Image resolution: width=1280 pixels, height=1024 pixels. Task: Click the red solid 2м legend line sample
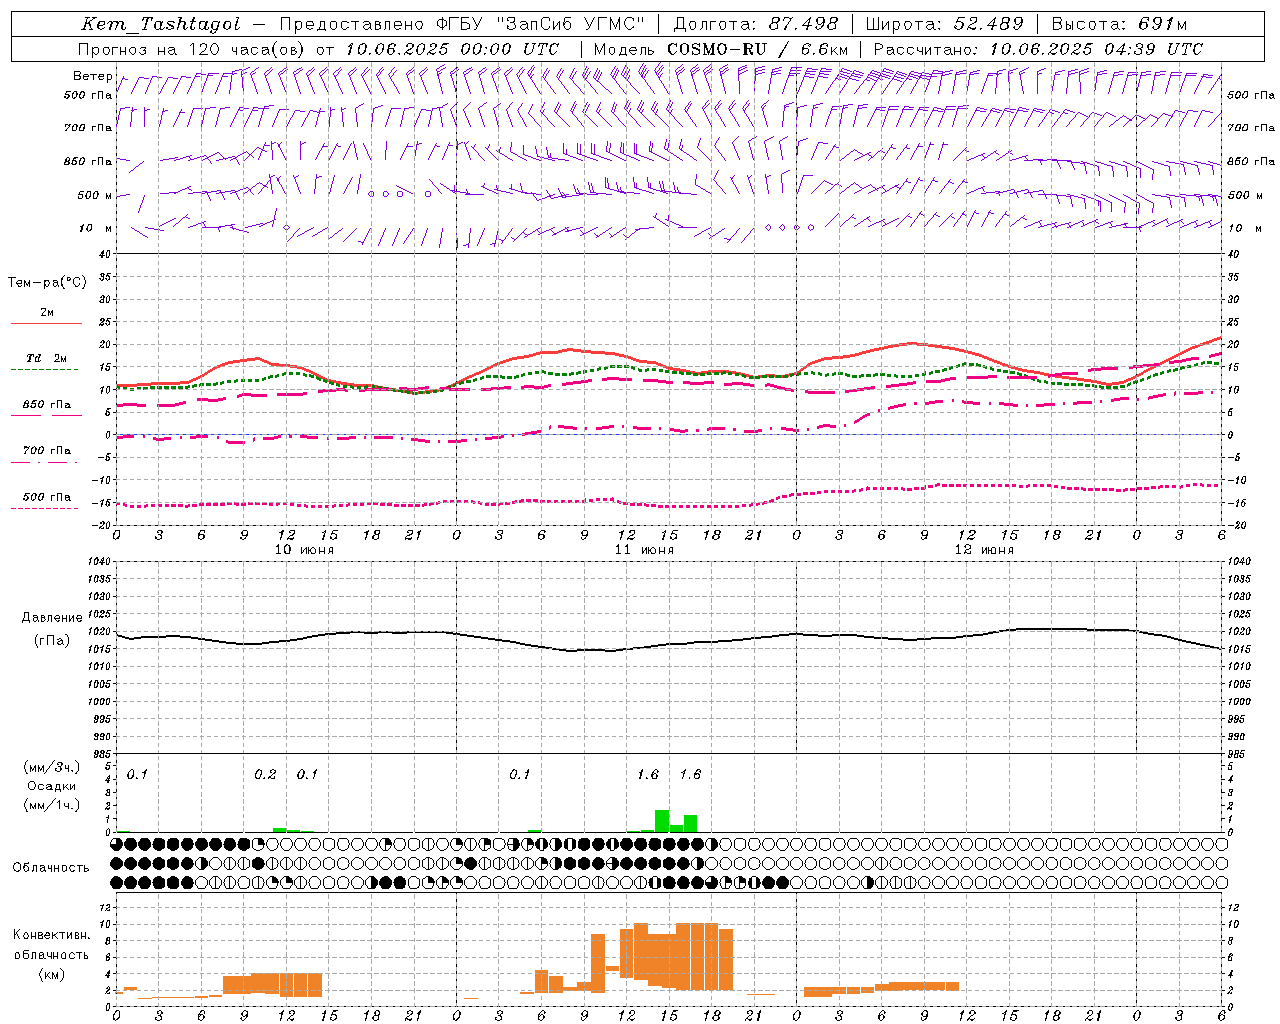coord(46,324)
